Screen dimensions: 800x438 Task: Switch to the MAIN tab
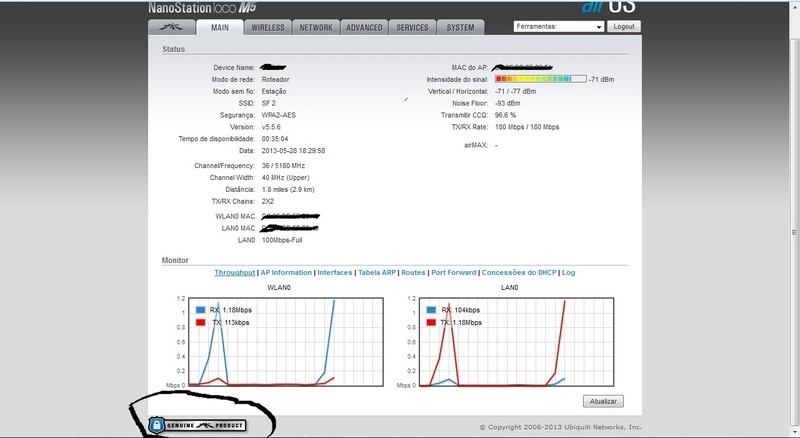pyautogui.click(x=220, y=28)
